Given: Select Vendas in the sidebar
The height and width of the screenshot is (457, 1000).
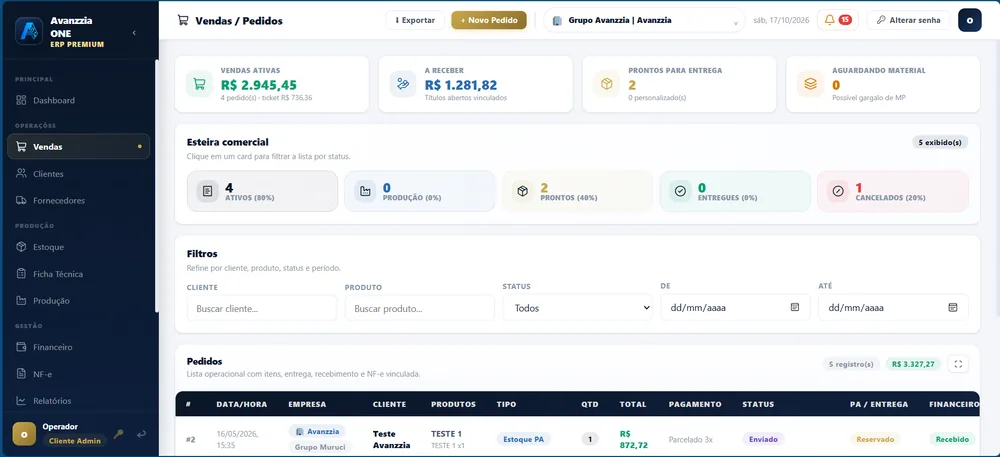Looking at the screenshot, I should coord(78,147).
